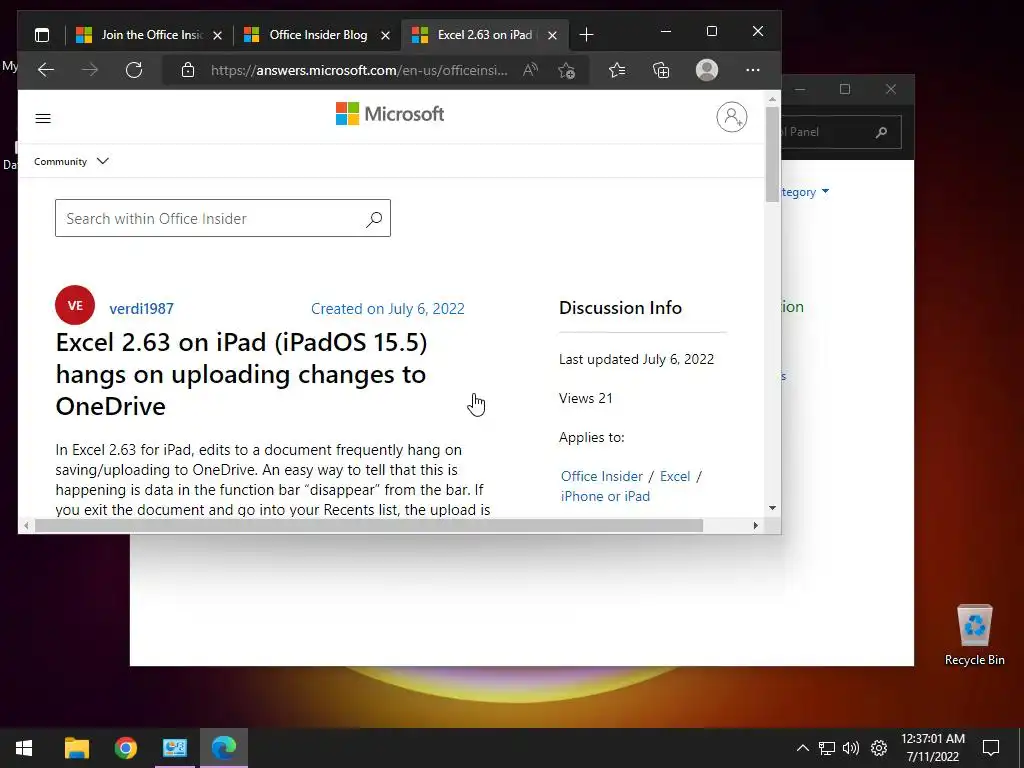Viewport: 1024px width, 768px height.
Task: Open the volume tray icon
Action: pyautogui.click(x=851, y=748)
